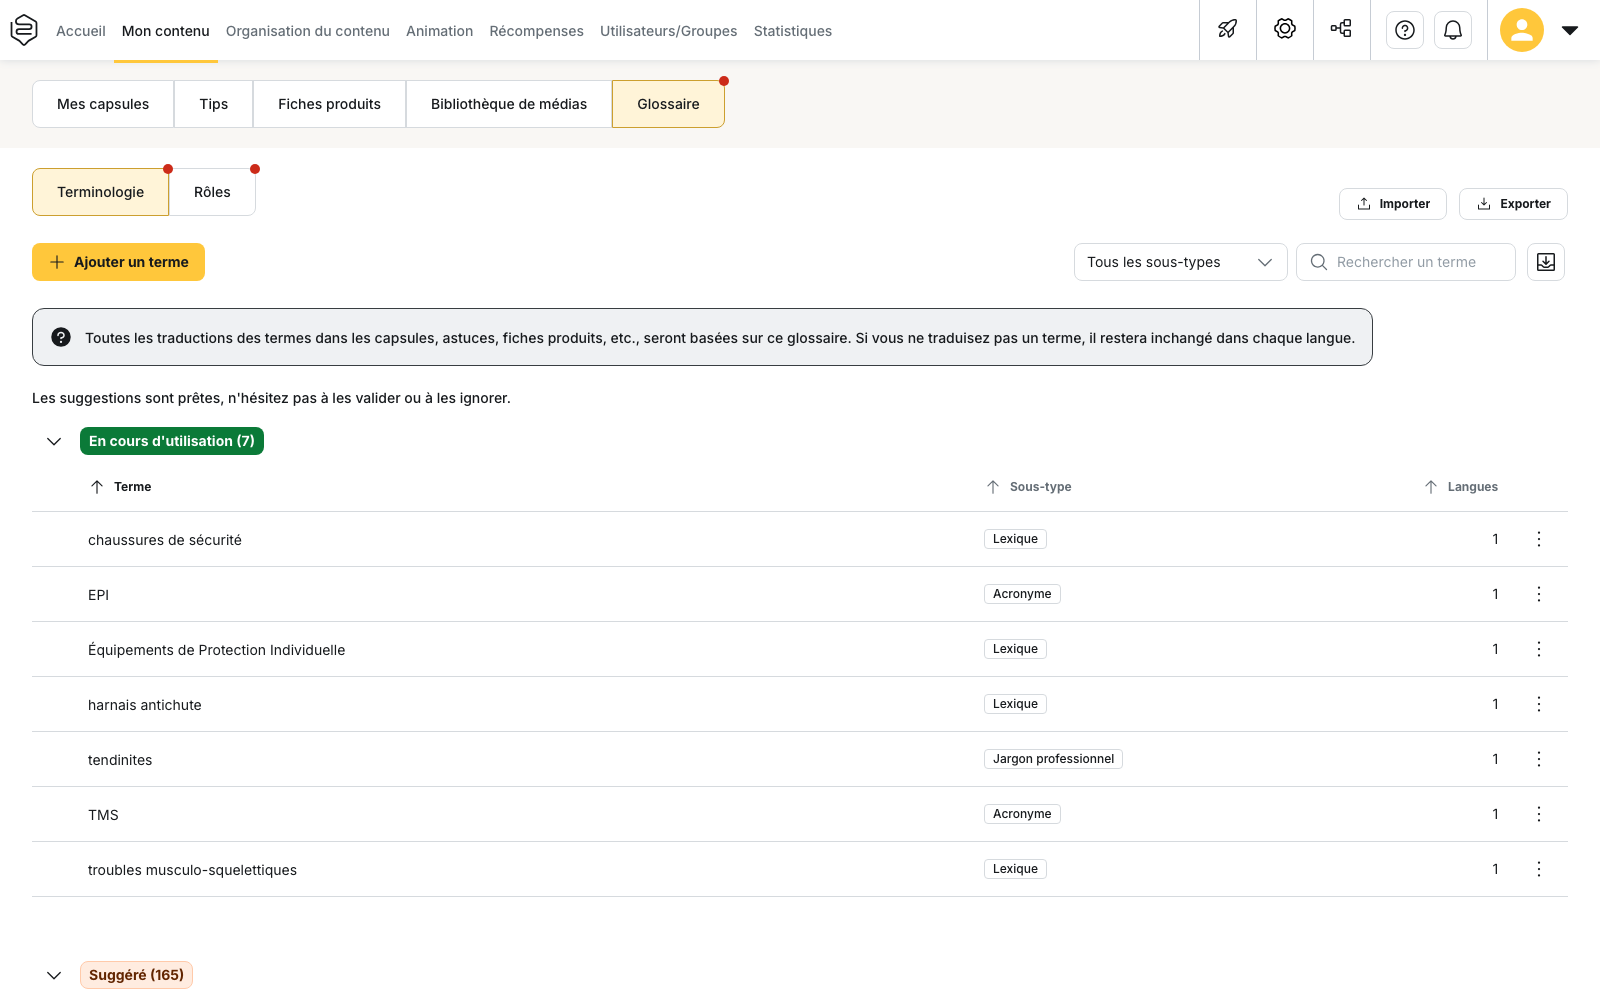The height and width of the screenshot is (1000, 1600).
Task: Open options menu for EPI row
Action: [1539, 594]
